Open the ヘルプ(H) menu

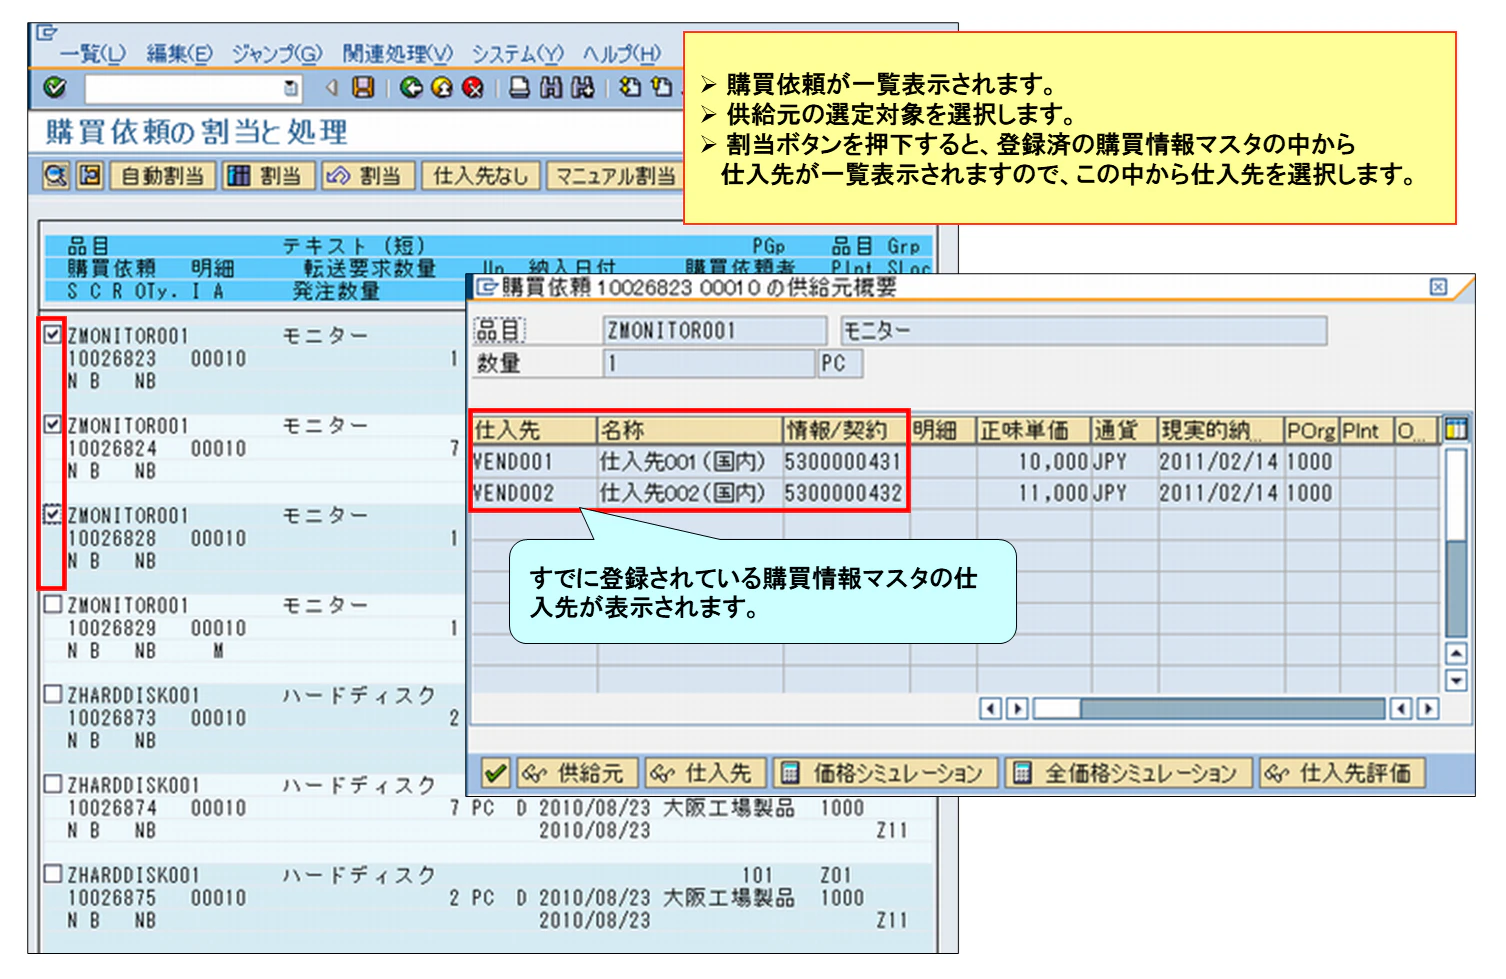click(622, 53)
